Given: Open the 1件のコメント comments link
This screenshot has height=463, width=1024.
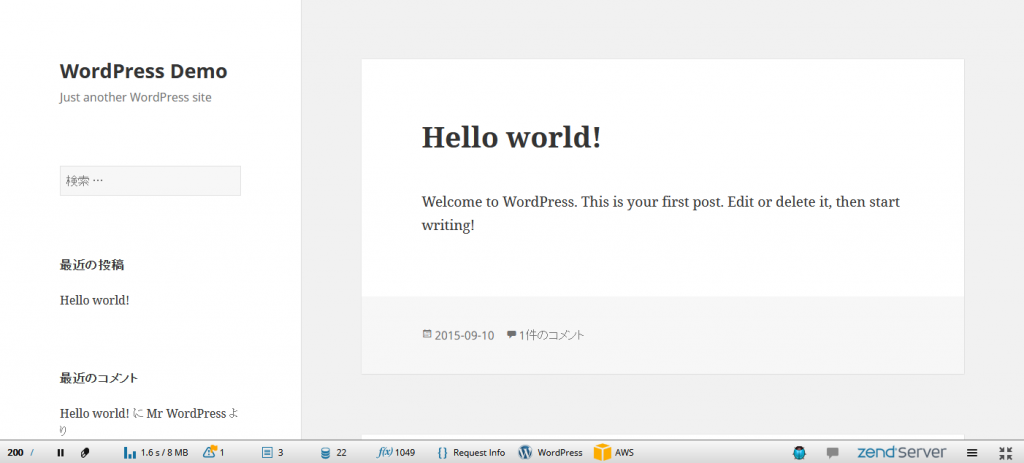Looking at the screenshot, I should pos(551,335).
